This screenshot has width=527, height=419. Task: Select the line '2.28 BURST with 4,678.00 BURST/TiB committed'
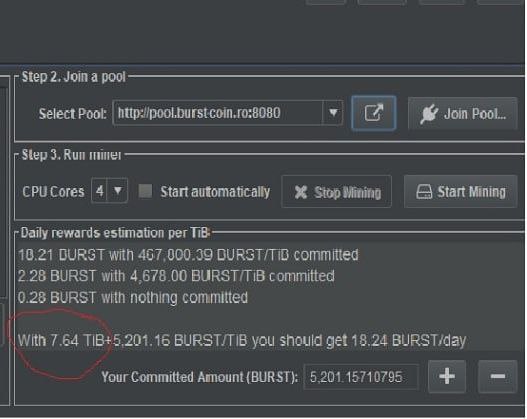point(176,276)
